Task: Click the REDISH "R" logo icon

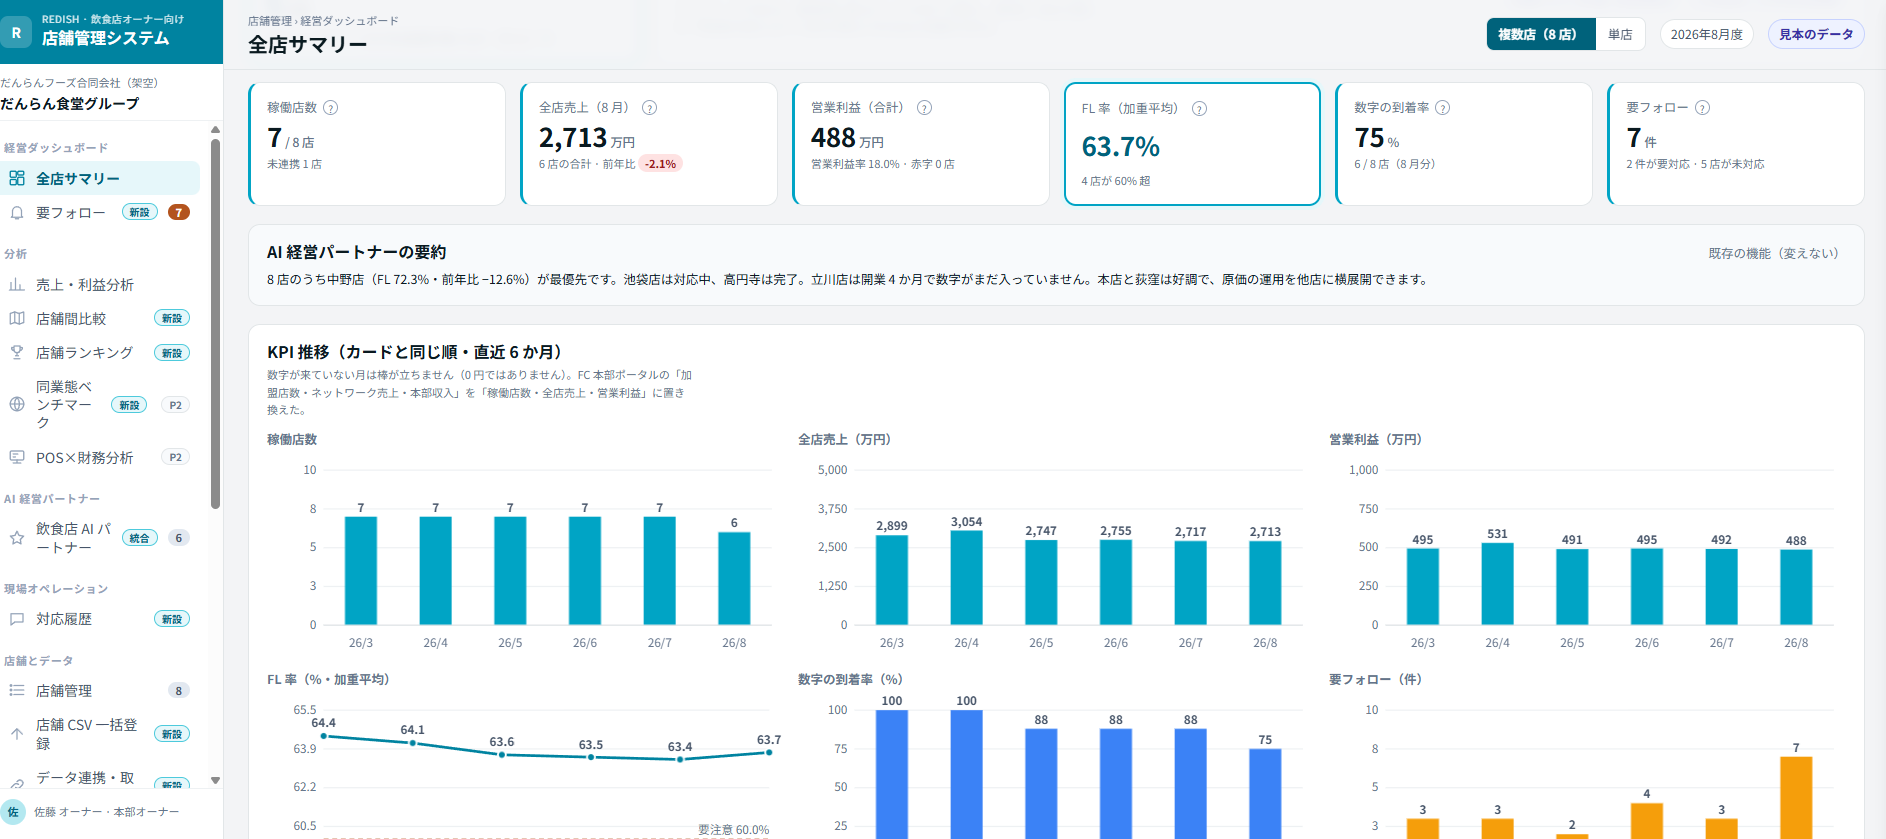Action: click(16, 33)
